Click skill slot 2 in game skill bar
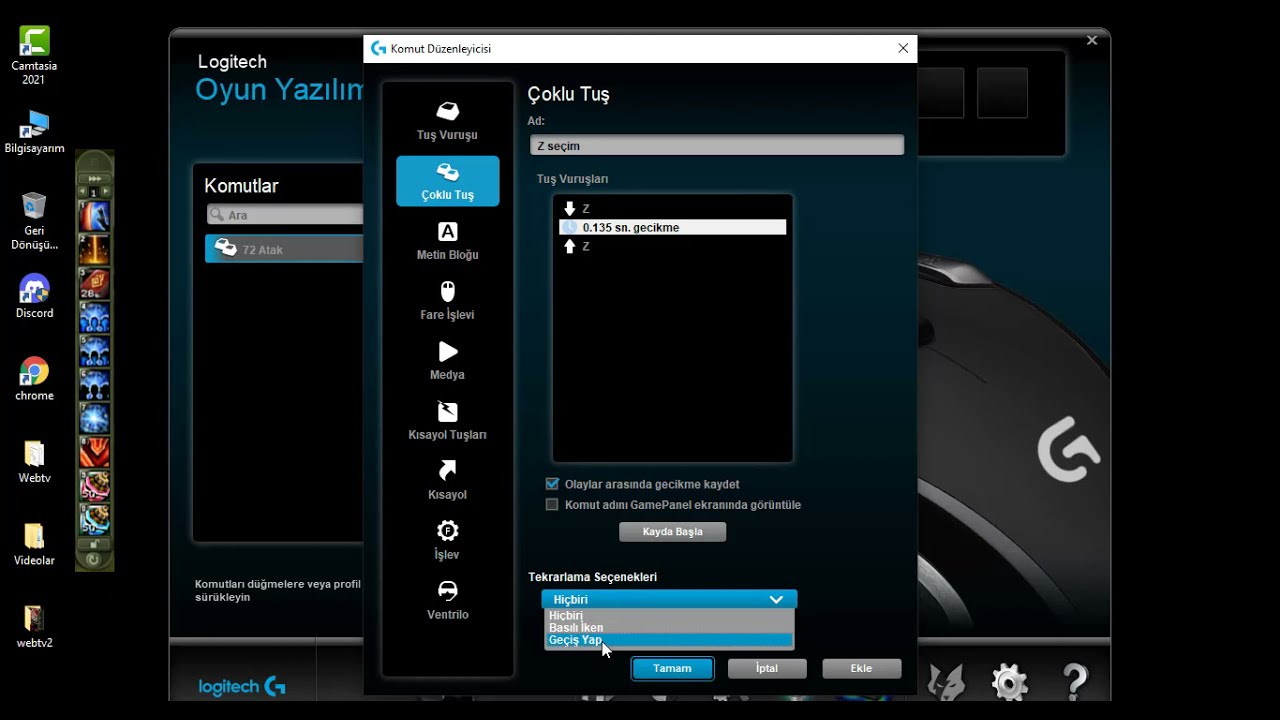 click(94, 249)
